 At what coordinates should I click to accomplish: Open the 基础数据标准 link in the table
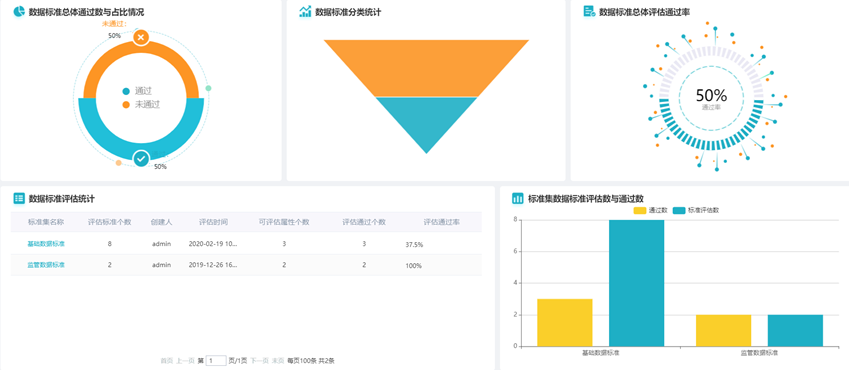coord(46,244)
